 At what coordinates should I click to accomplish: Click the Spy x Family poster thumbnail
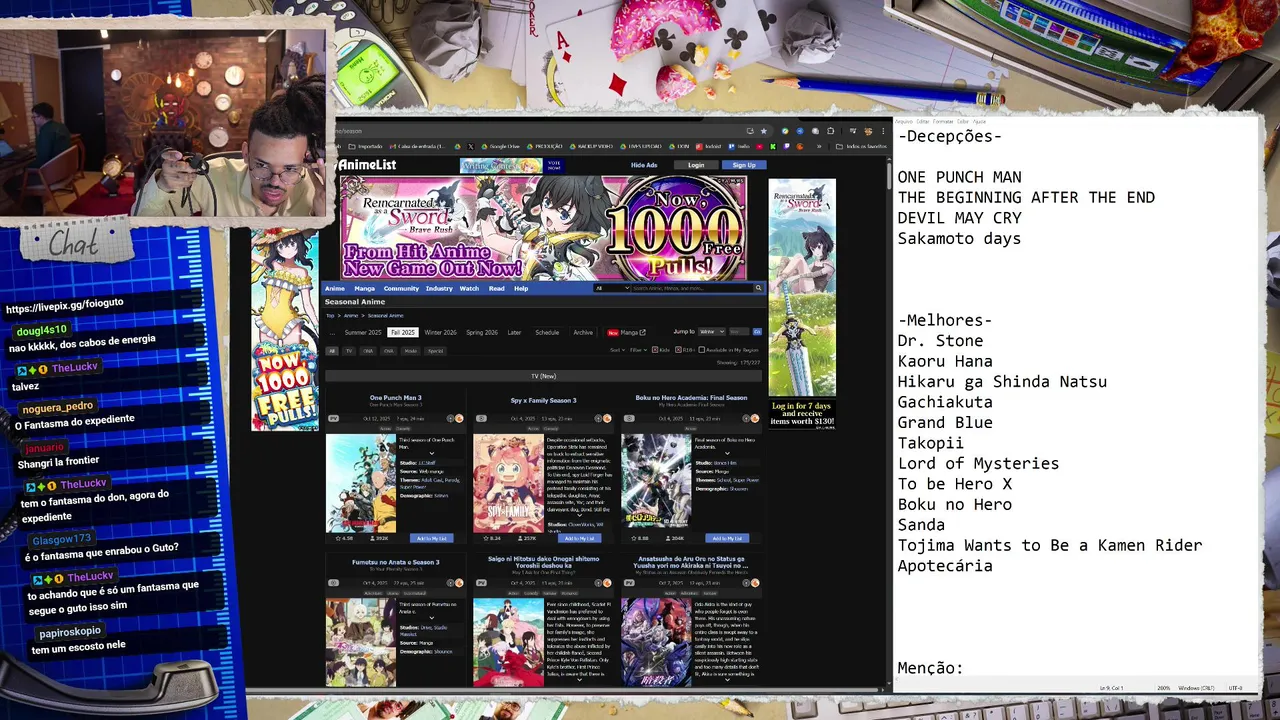[508, 483]
